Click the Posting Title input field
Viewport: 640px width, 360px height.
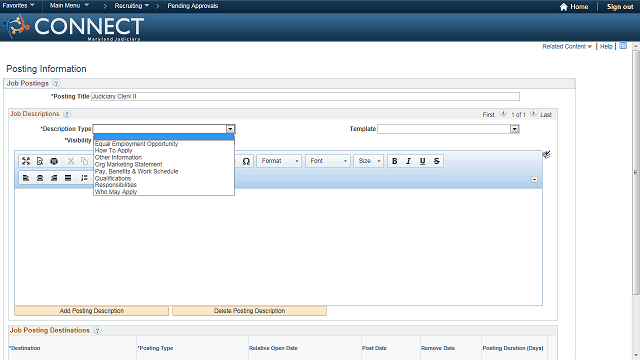pos(305,96)
